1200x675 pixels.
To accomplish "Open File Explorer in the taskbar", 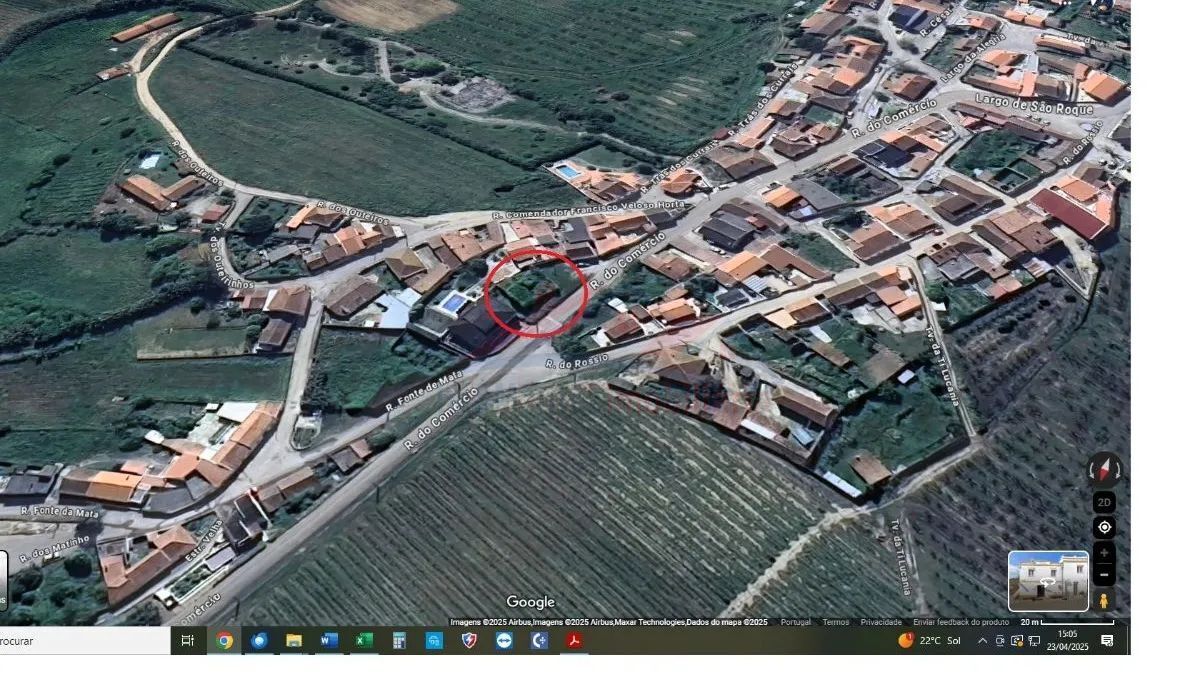I will point(294,641).
